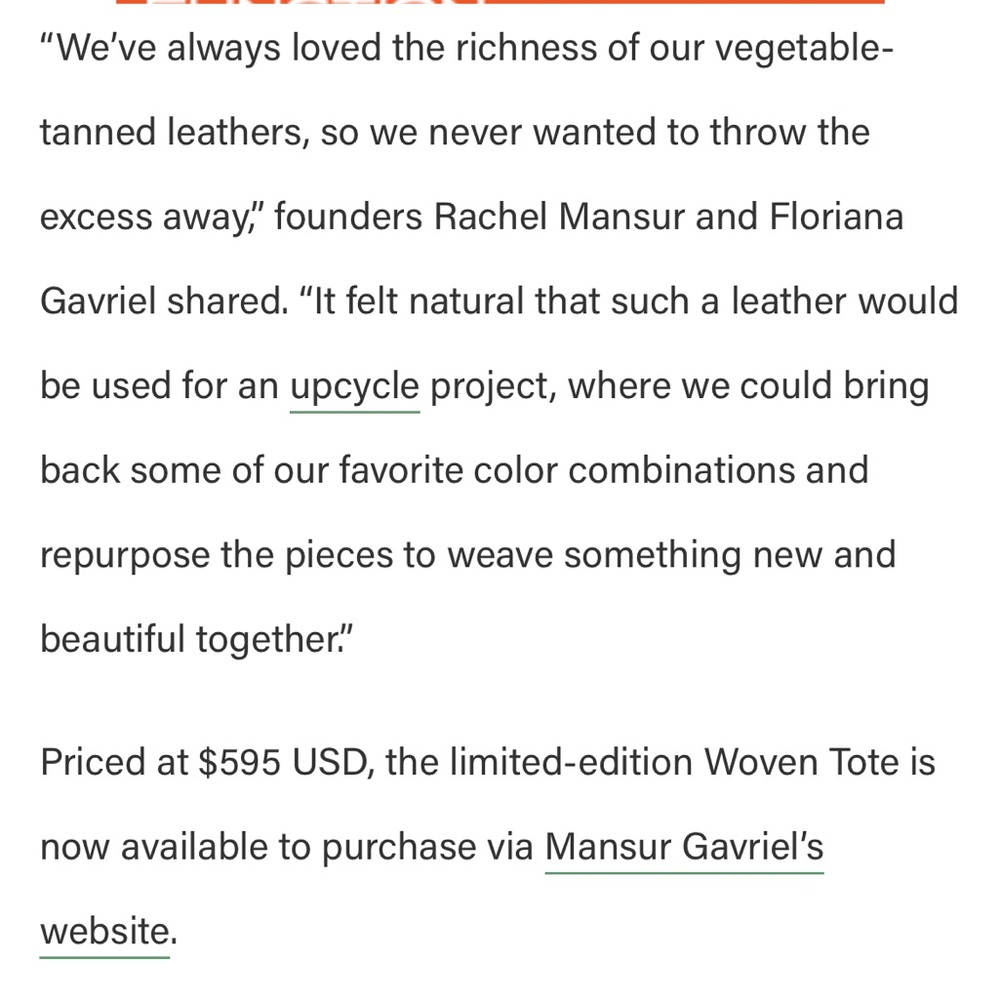This screenshot has height=1000, width=1000.
Task: Click the word founders
Action: pyautogui.click(x=348, y=217)
